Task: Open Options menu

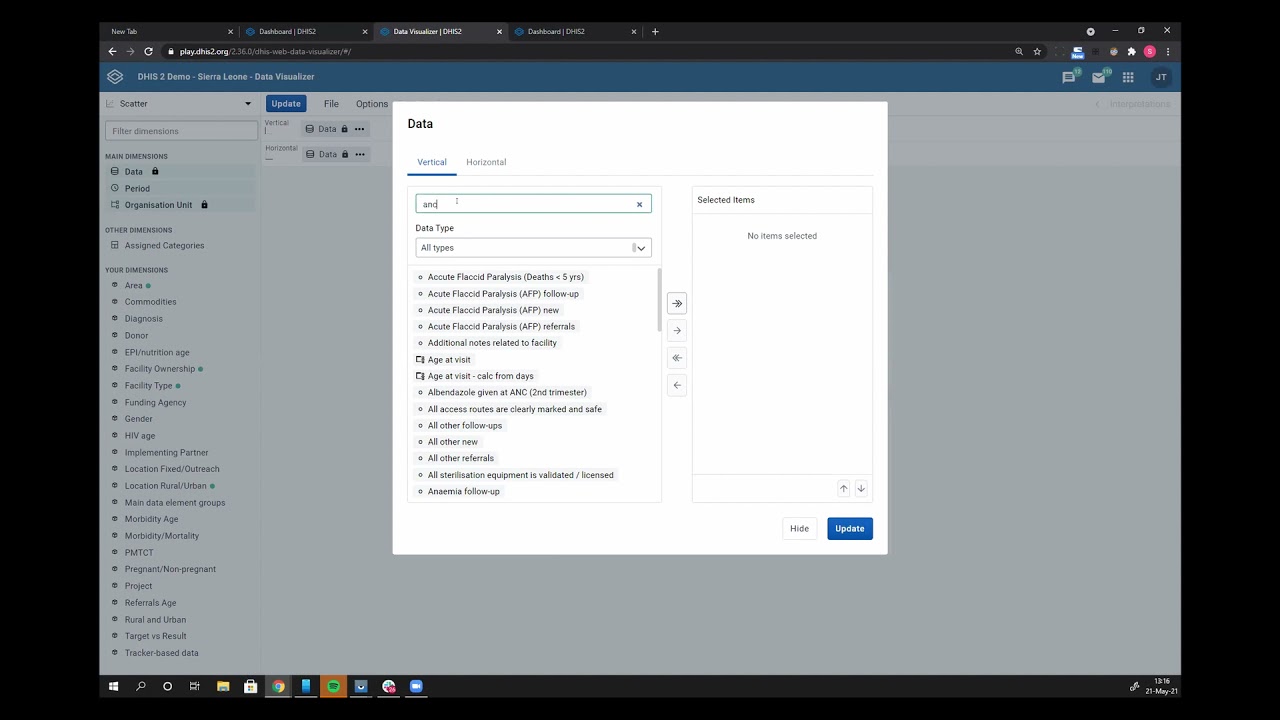Action: tap(372, 104)
